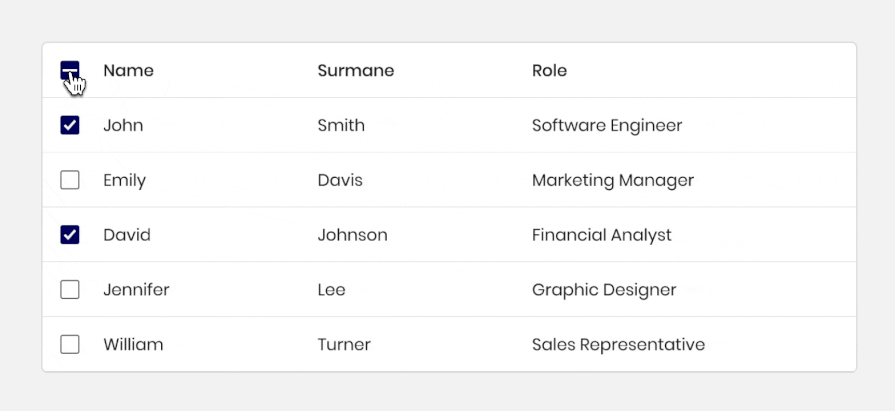Select the Marketing Manager role cell
The height and width of the screenshot is (411, 895).
point(613,180)
